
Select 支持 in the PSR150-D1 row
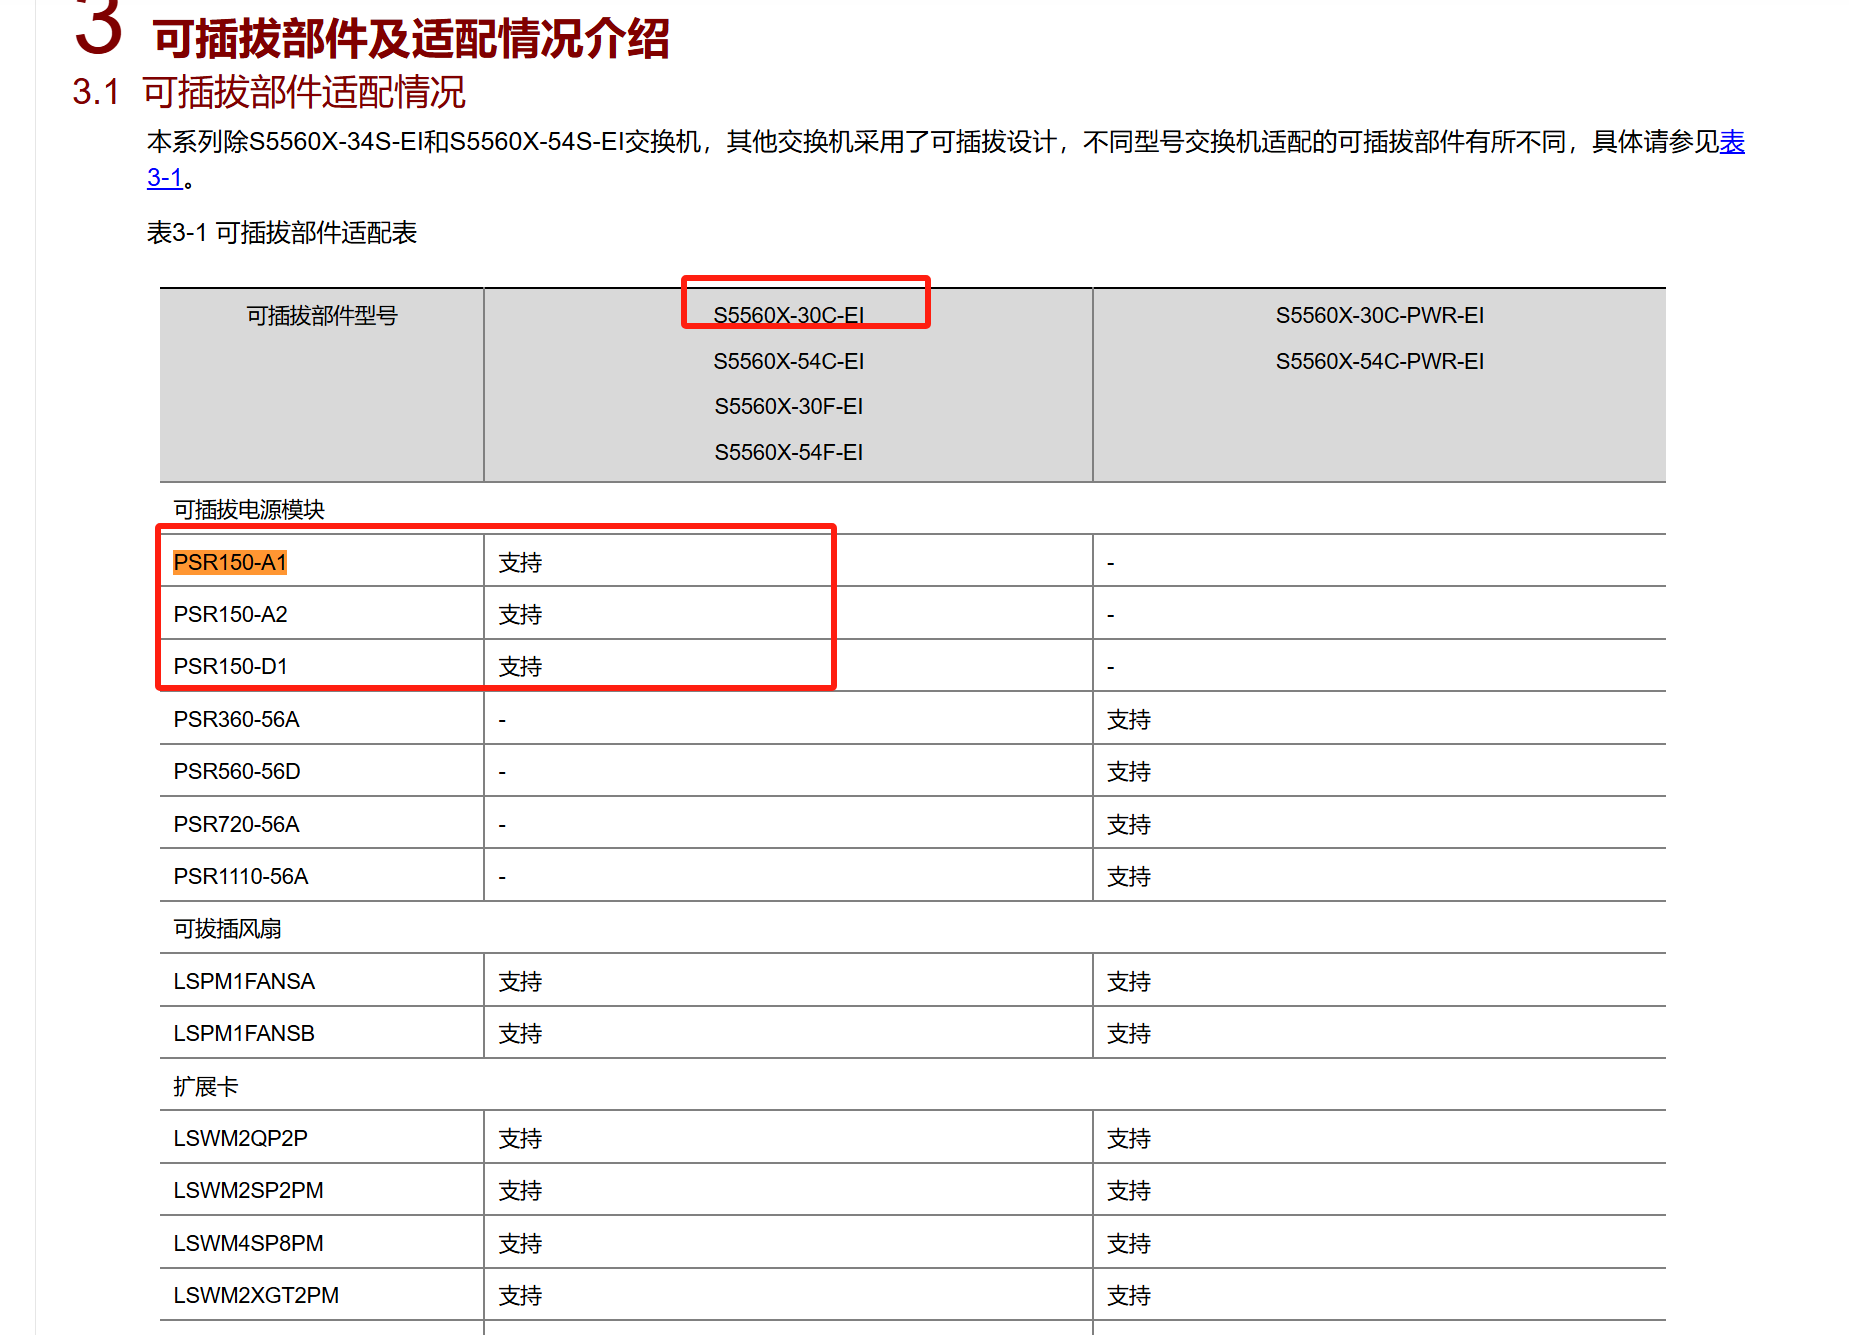(x=520, y=667)
